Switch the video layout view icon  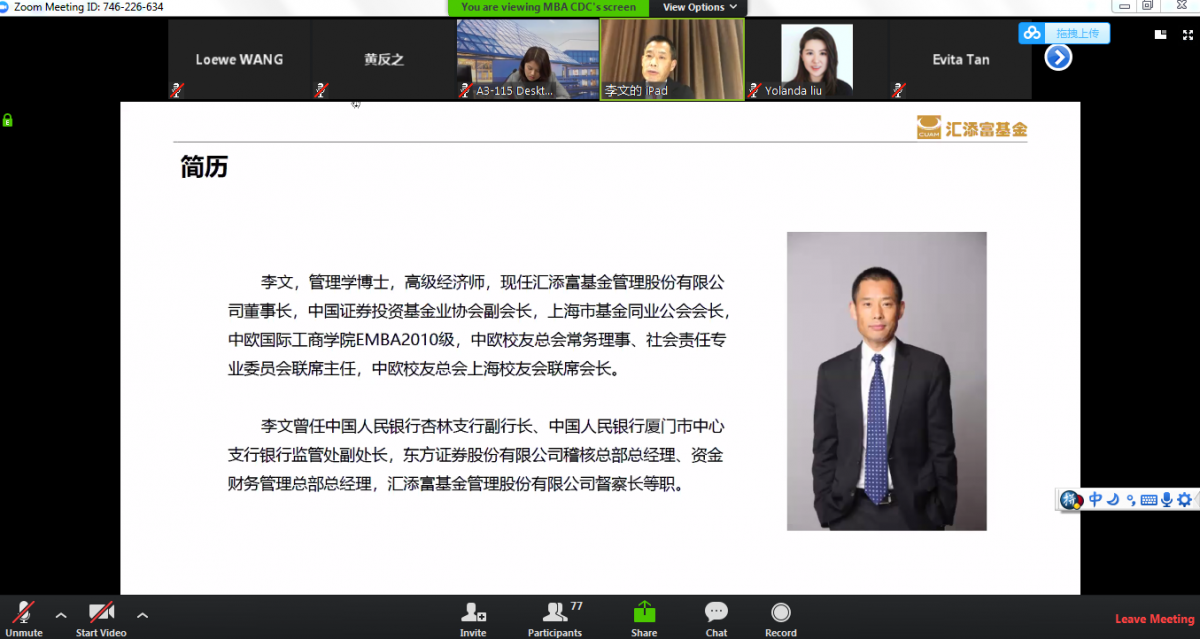tap(1160, 34)
